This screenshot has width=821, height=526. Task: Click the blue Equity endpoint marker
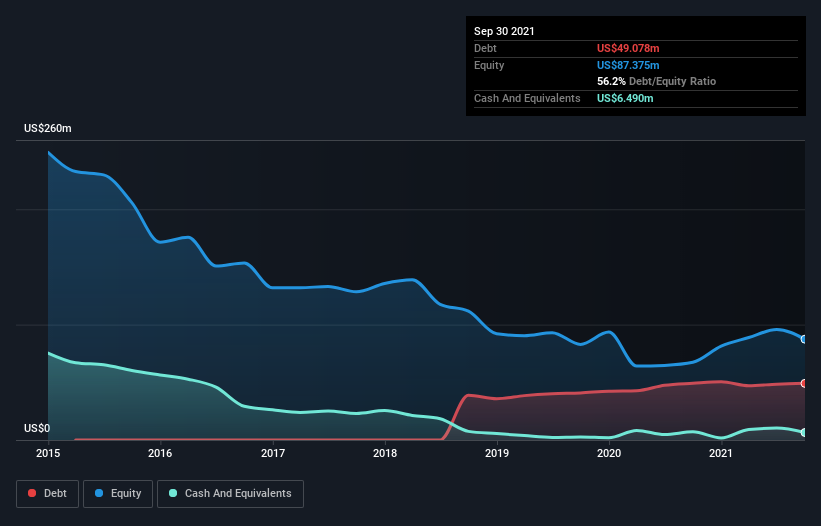[804, 339]
